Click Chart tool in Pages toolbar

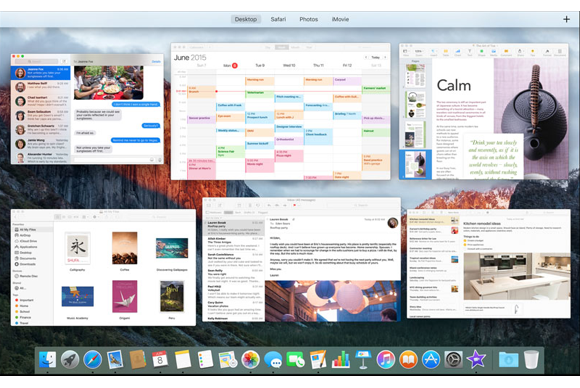[458, 53]
